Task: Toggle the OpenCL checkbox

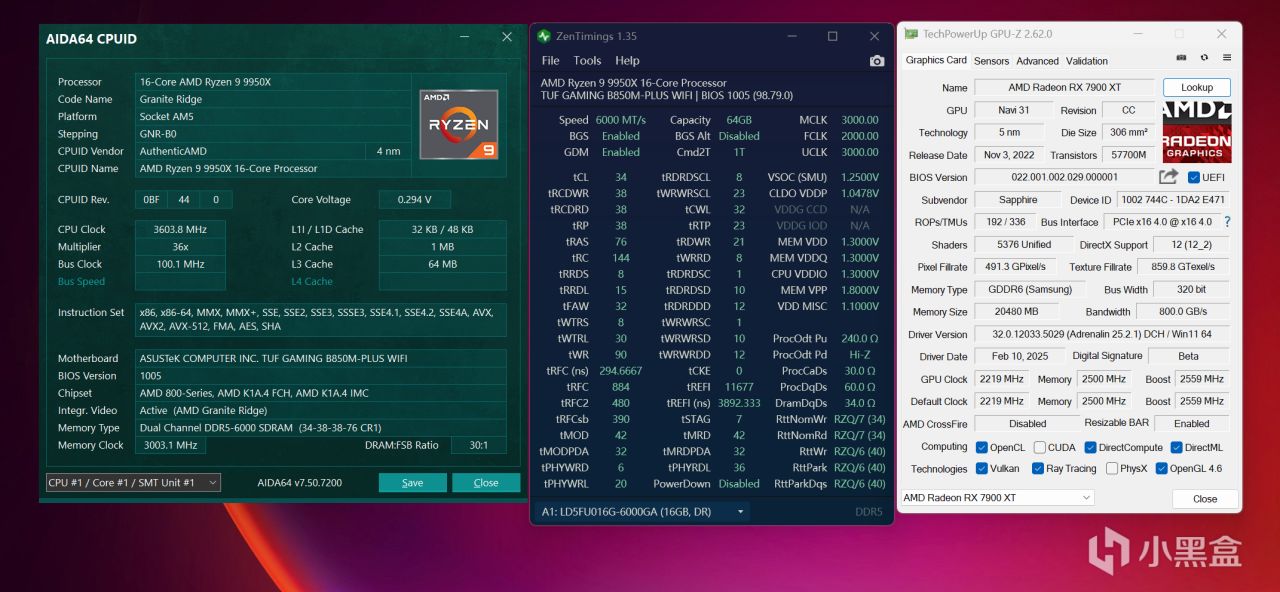Action: (x=981, y=447)
